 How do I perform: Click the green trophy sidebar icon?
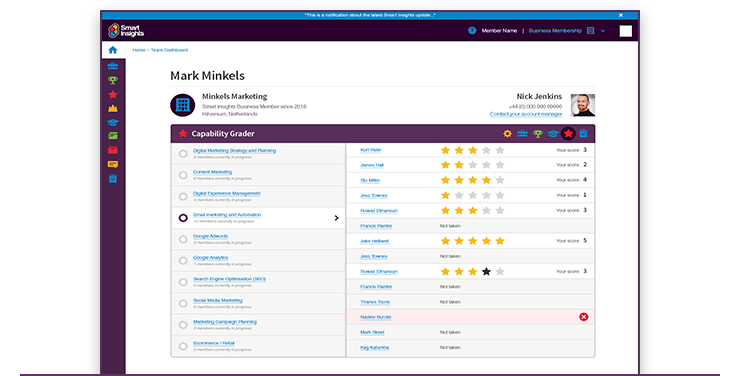[x=113, y=80]
